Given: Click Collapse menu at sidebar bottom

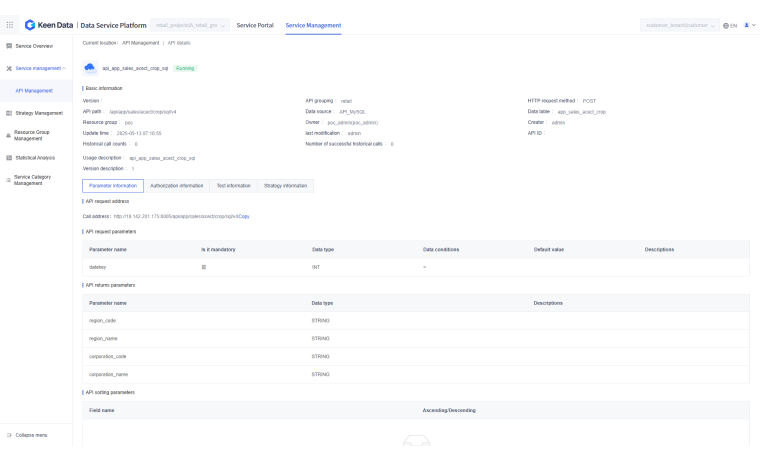Looking at the screenshot, I should [30, 435].
